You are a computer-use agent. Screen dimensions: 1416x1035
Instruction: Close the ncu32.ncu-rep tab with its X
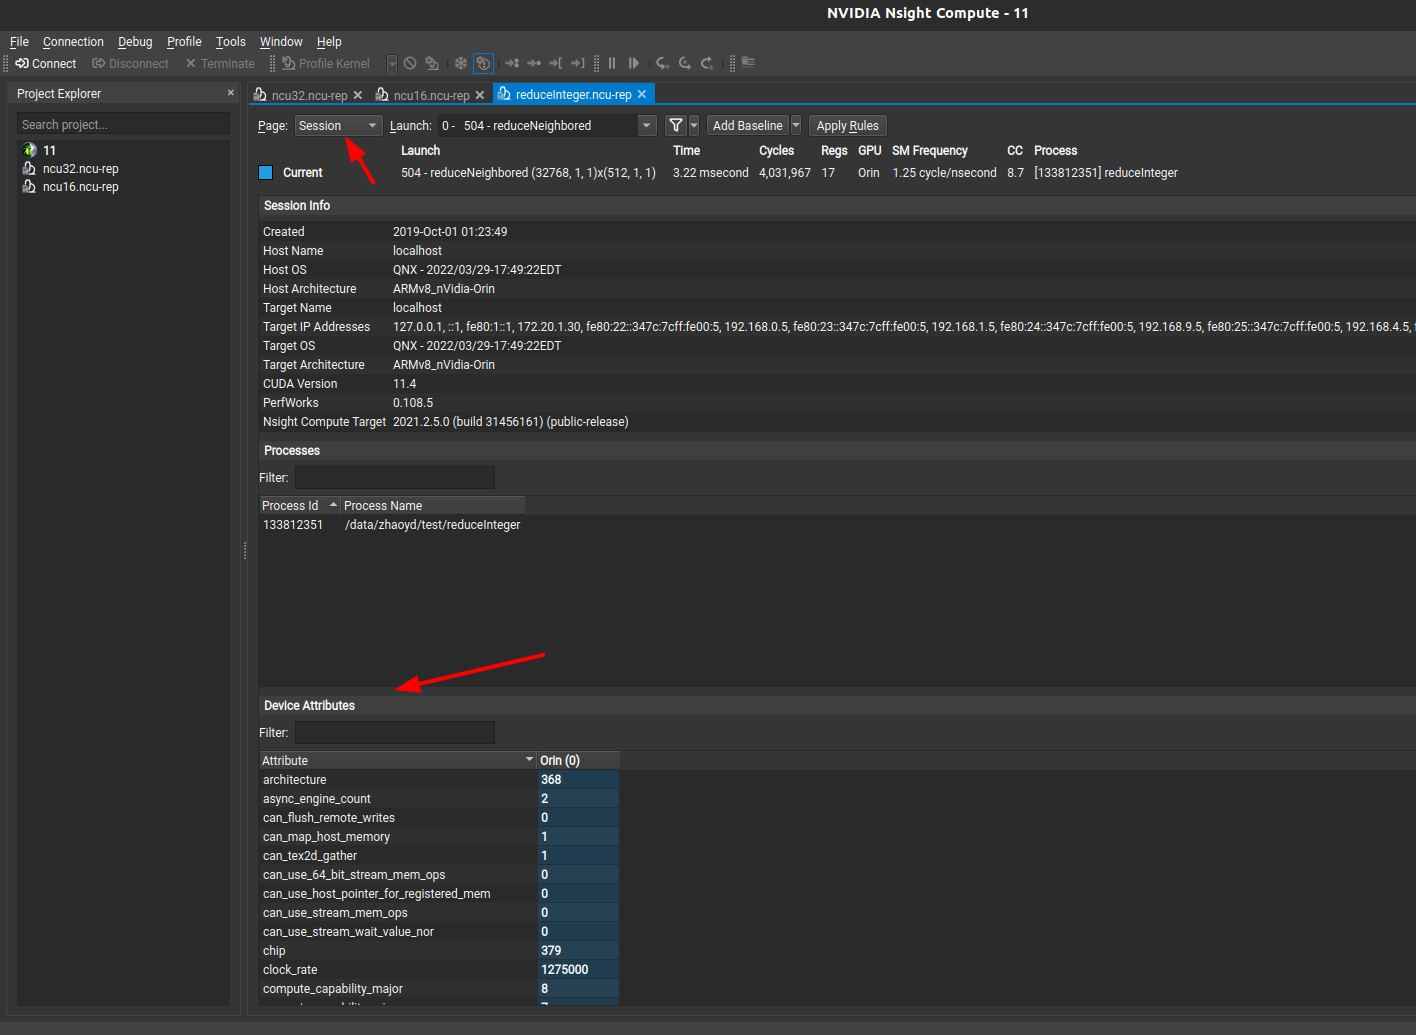[358, 95]
